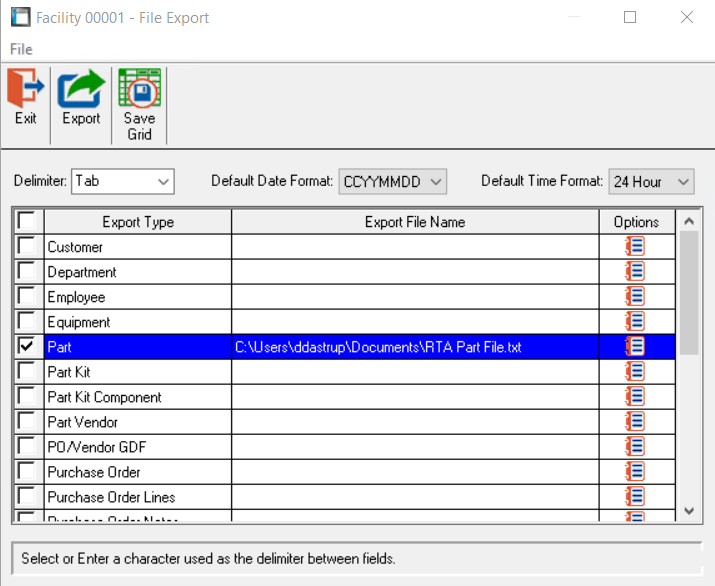
Task: Click the scrollbar down arrow
Action: pyautogui.click(x=688, y=511)
